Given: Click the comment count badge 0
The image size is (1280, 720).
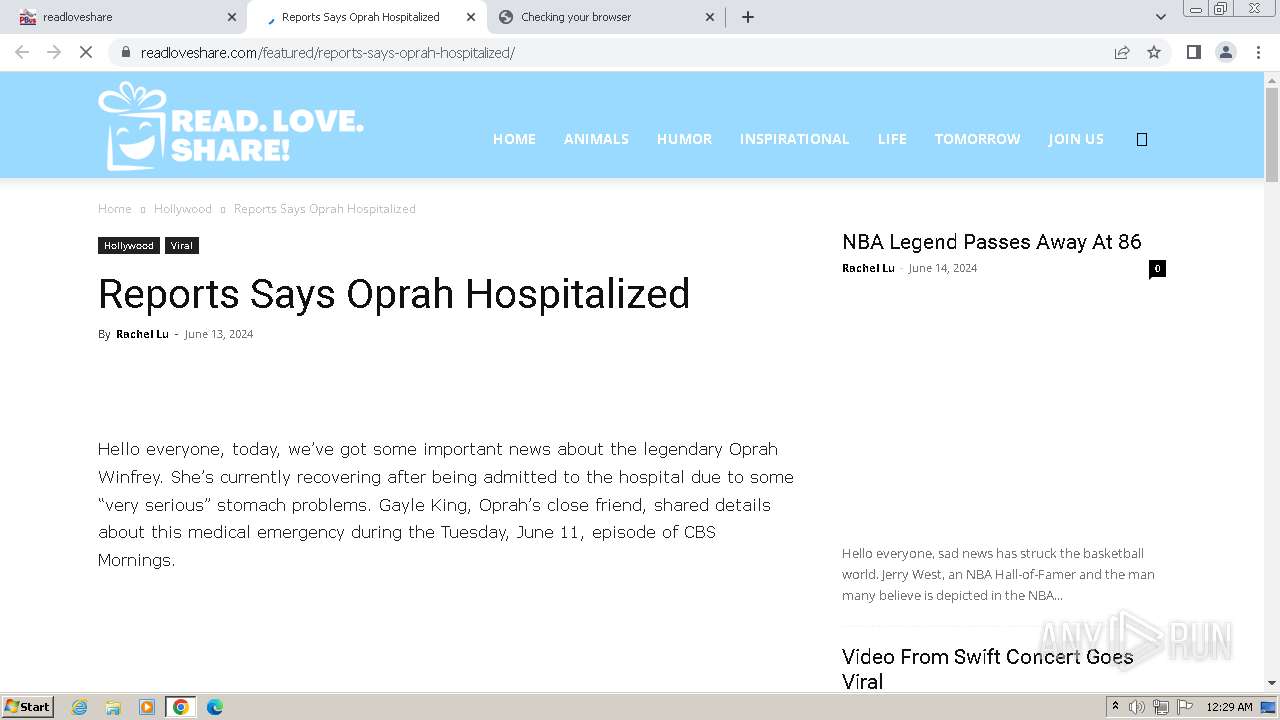Looking at the screenshot, I should [x=1157, y=268].
